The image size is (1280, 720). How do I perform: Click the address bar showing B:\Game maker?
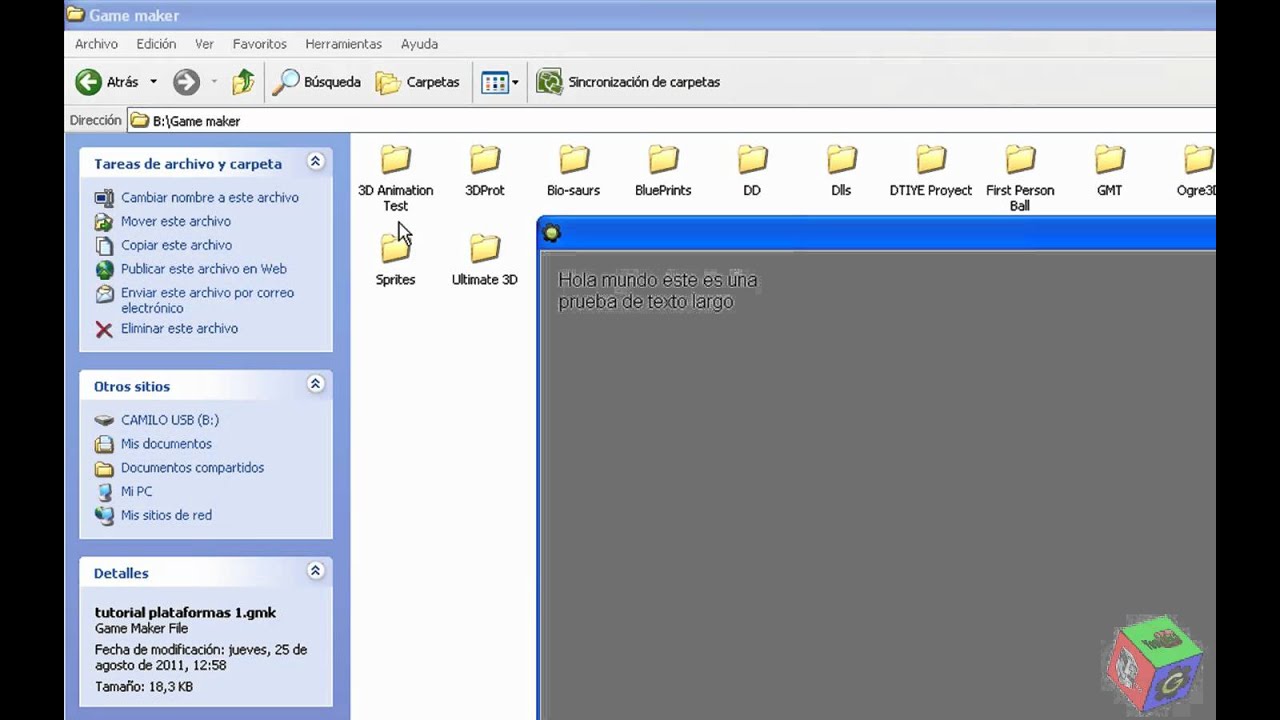pos(670,121)
